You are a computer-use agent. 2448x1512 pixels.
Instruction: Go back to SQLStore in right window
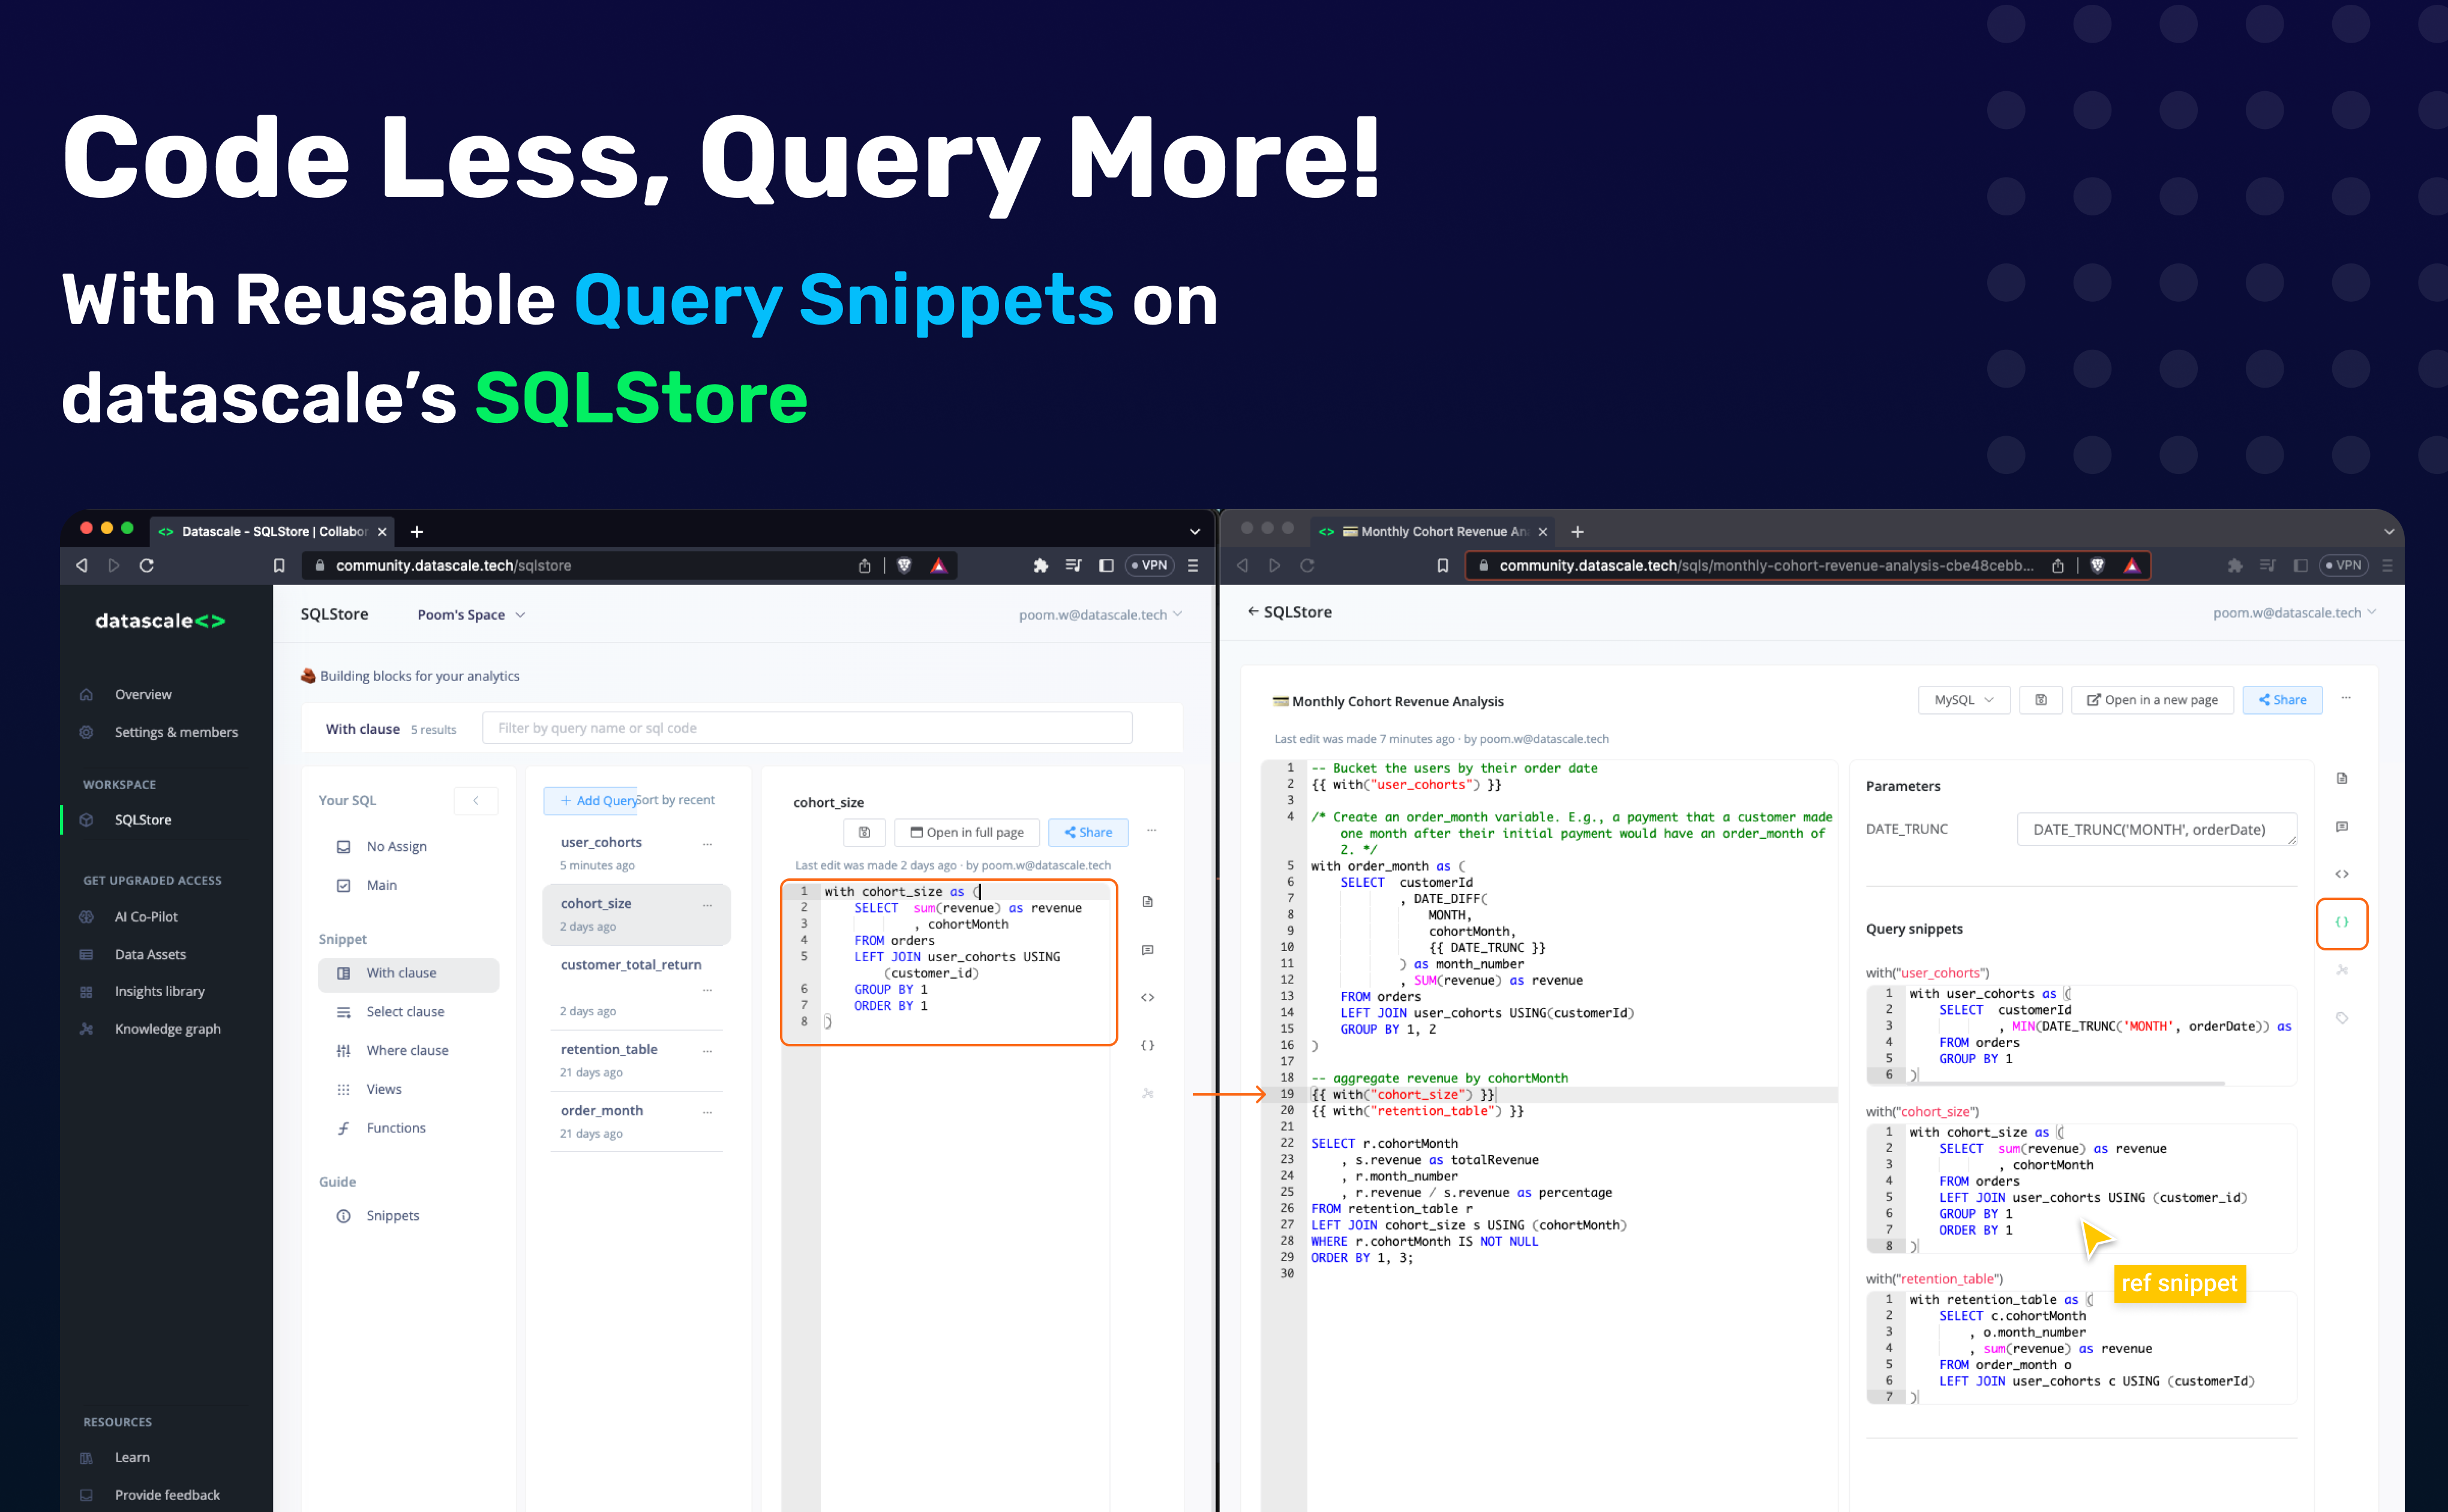tap(1289, 612)
